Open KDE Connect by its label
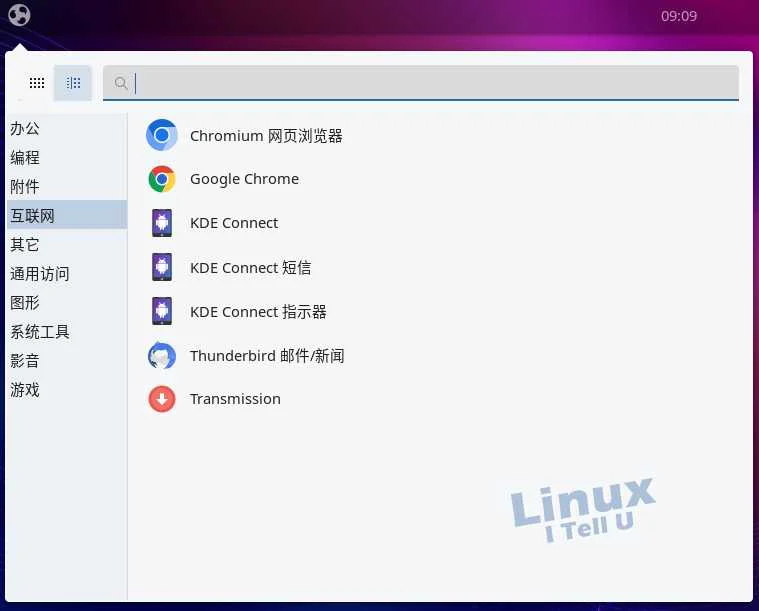Viewport: 759px width, 611px height. (234, 223)
